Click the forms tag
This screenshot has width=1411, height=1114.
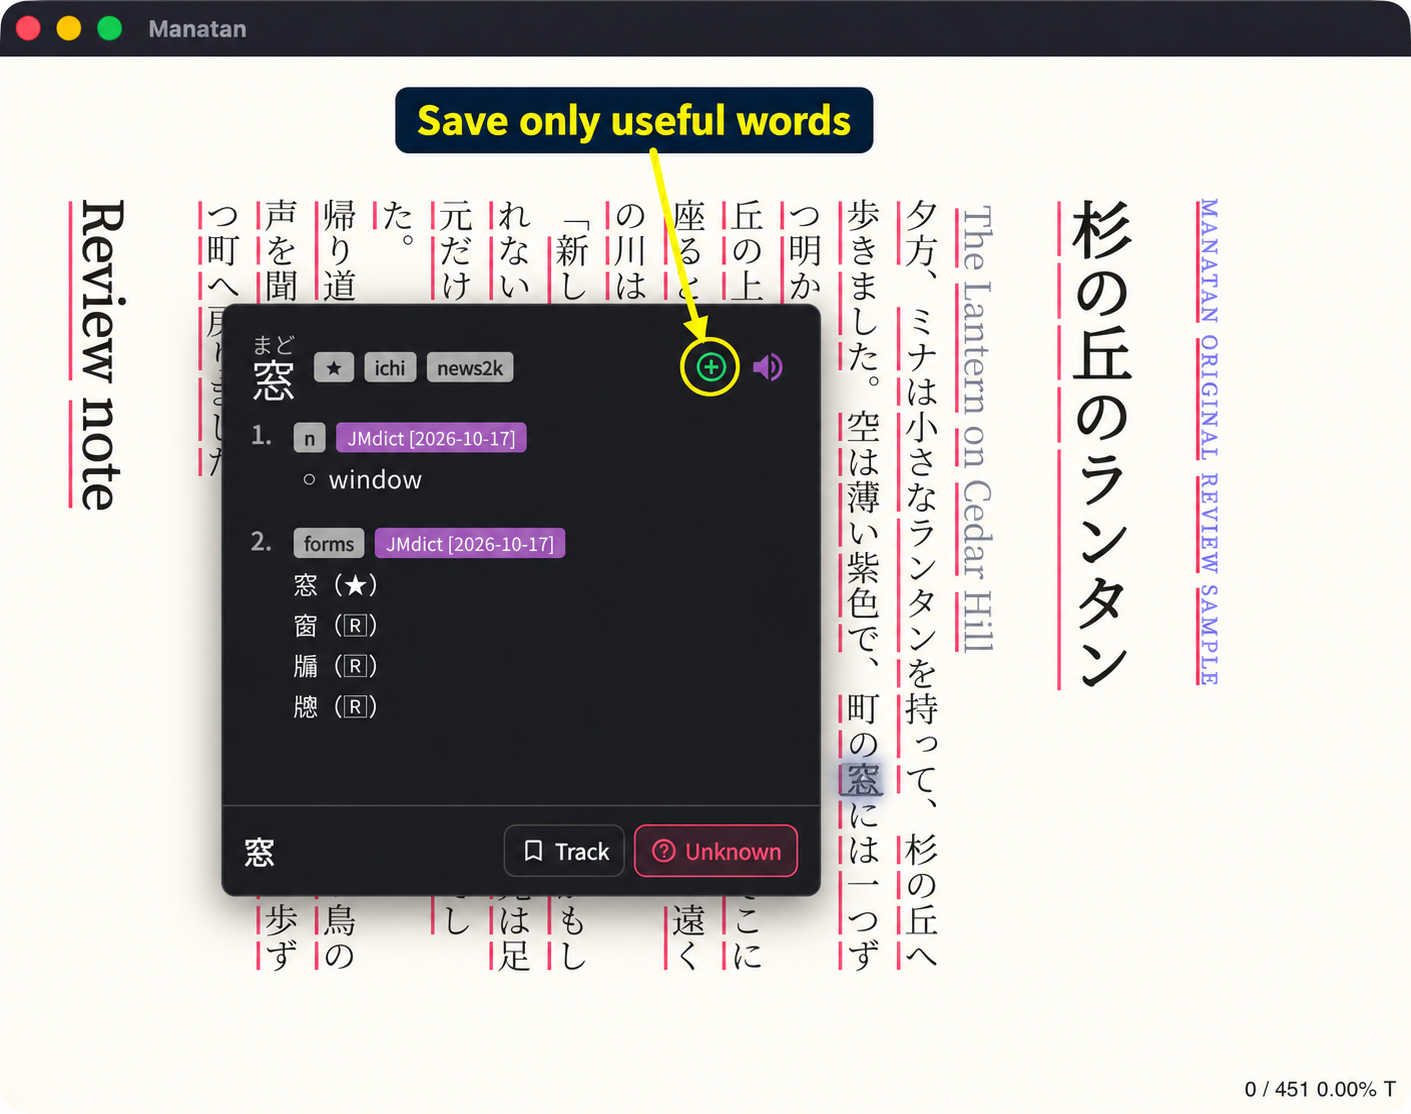329,544
